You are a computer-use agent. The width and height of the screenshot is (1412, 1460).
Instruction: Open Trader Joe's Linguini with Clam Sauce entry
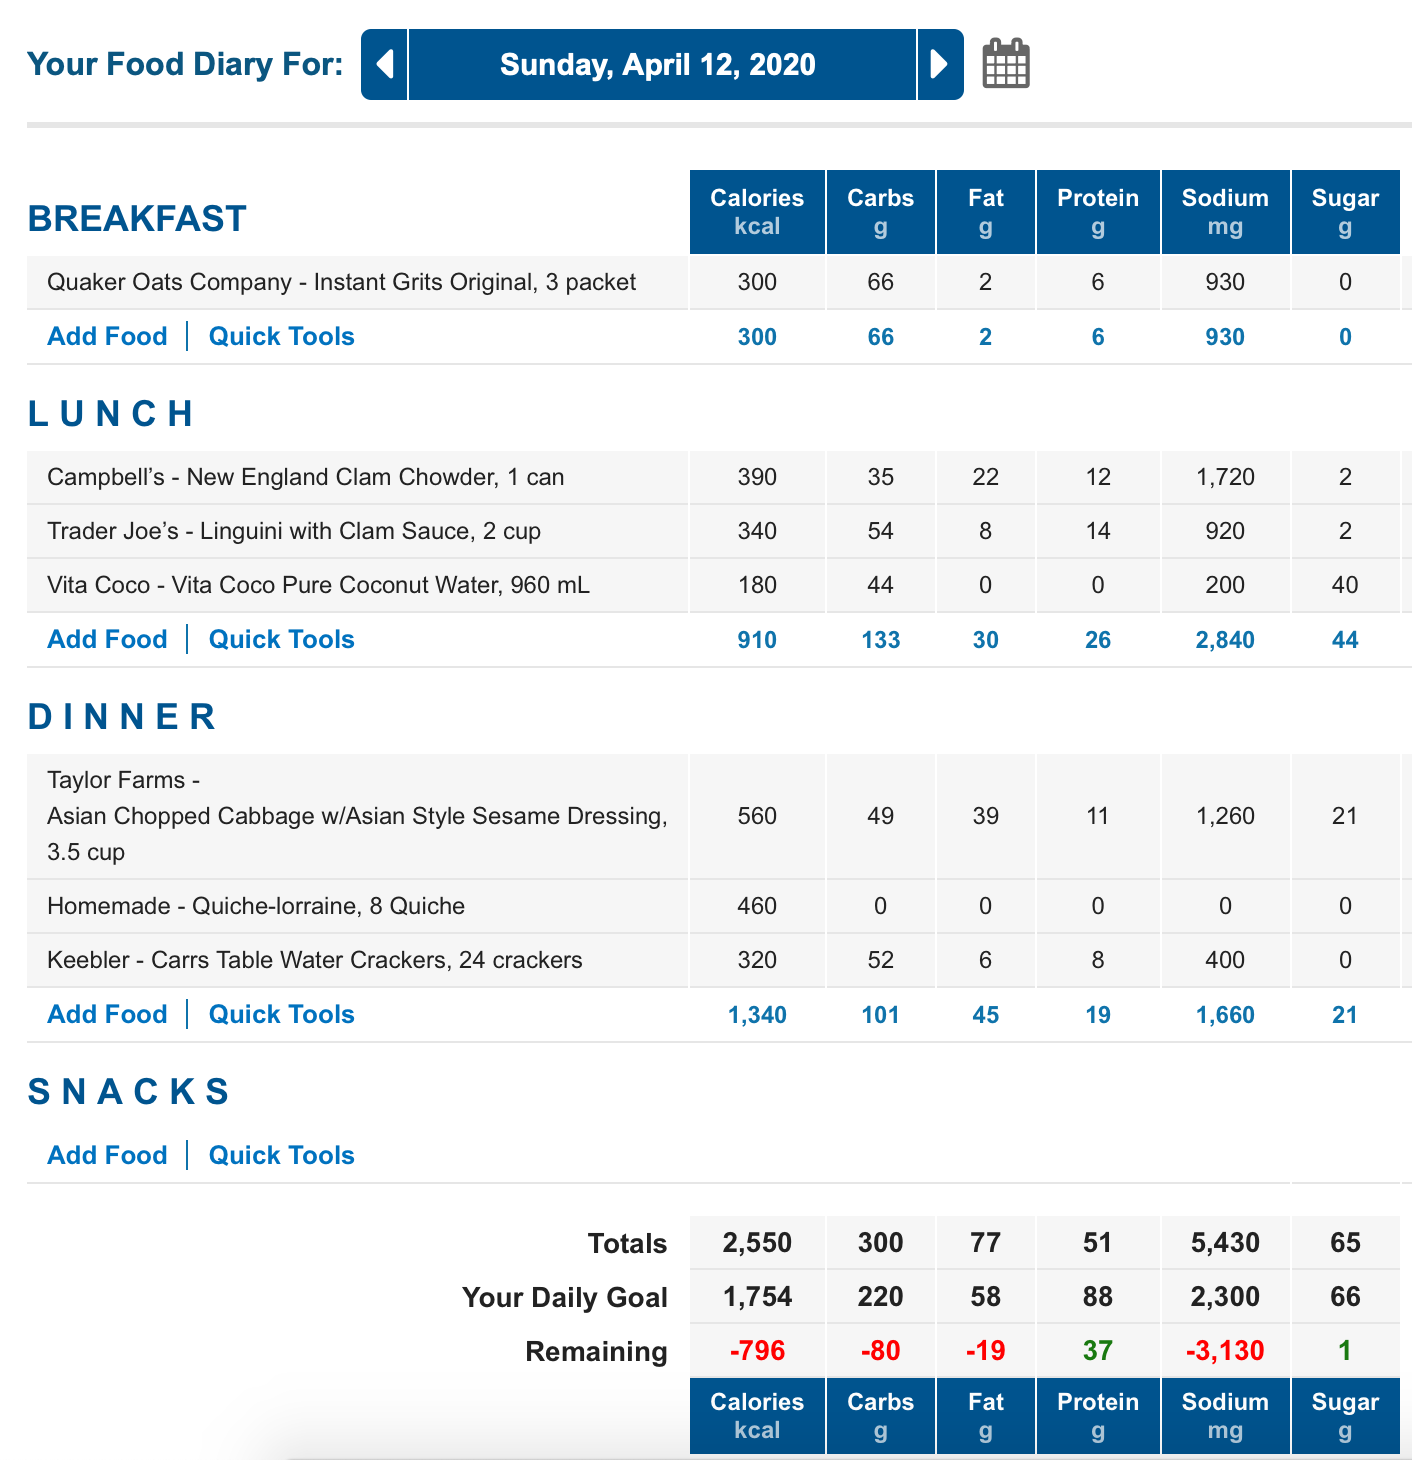pos(294,531)
